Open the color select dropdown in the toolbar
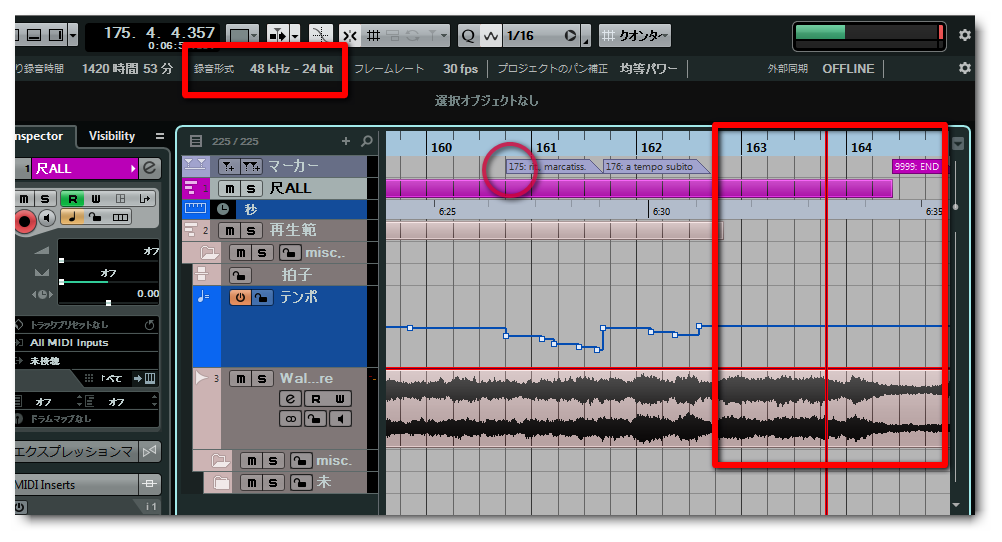This screenshot has height=542, width=1002. (x=244, y=35)
